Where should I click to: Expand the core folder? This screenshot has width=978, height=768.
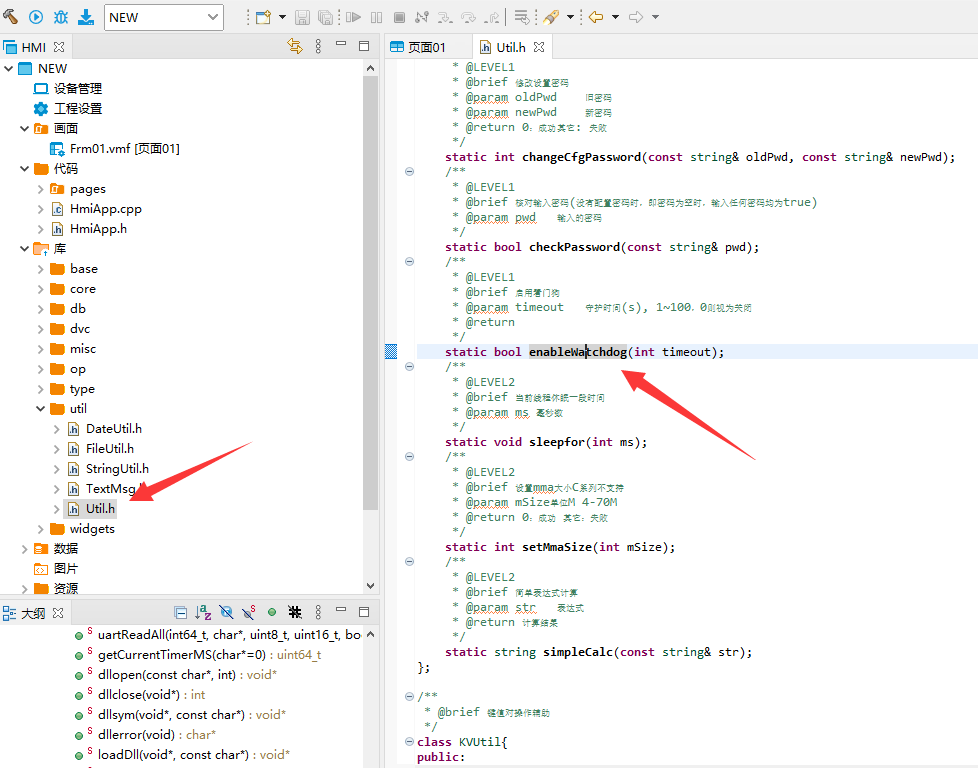click(41, 289)
